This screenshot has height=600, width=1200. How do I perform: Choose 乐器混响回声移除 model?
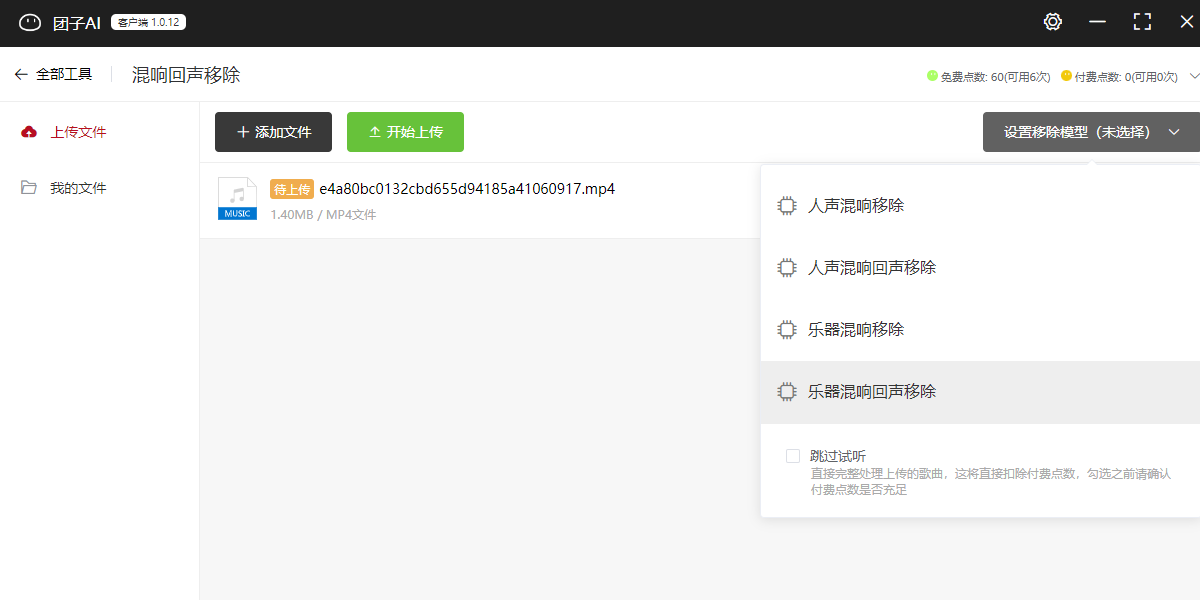coord(980,392)
